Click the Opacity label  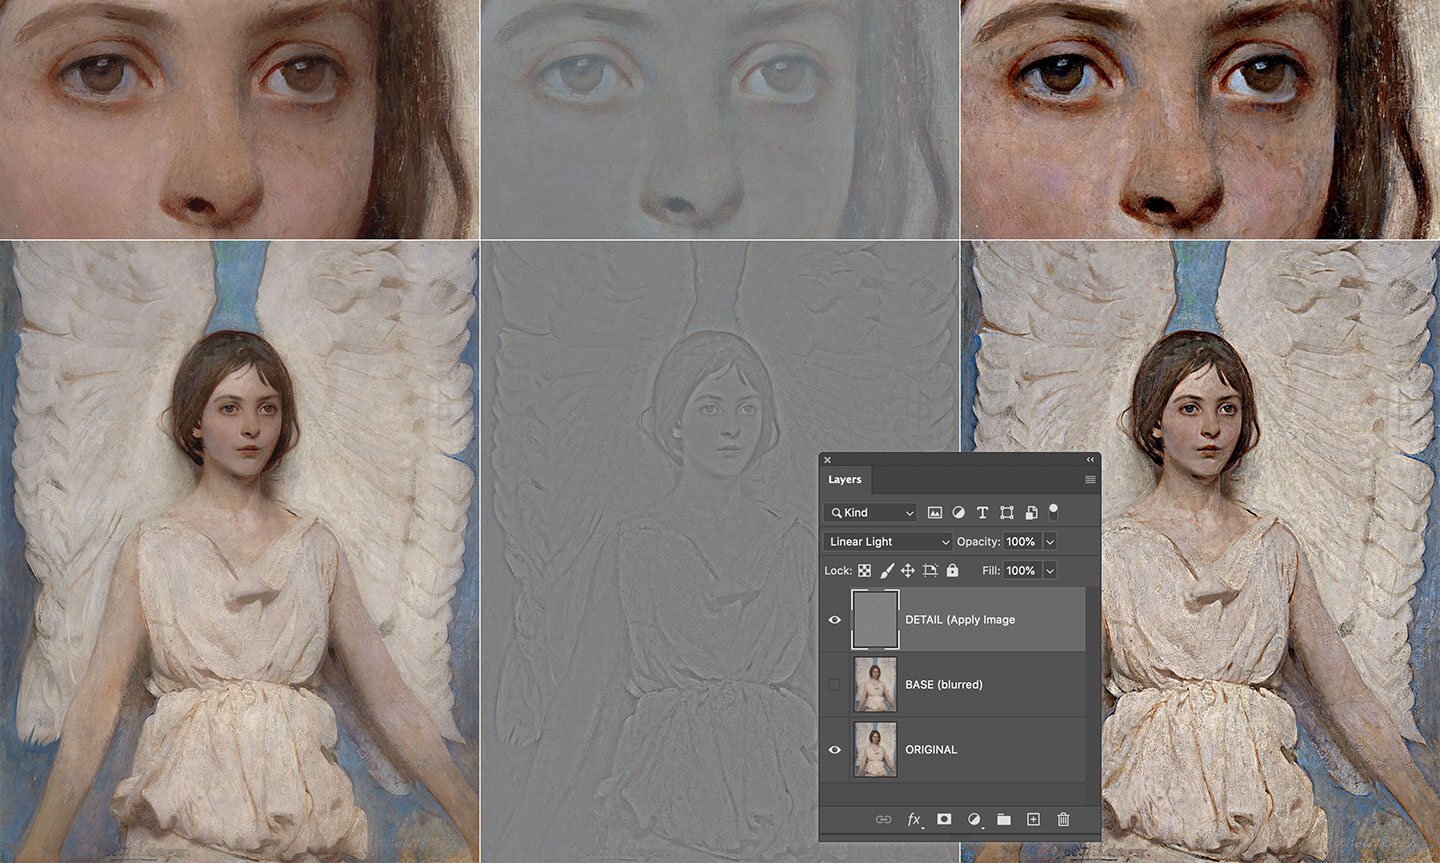tap(979, 541)
